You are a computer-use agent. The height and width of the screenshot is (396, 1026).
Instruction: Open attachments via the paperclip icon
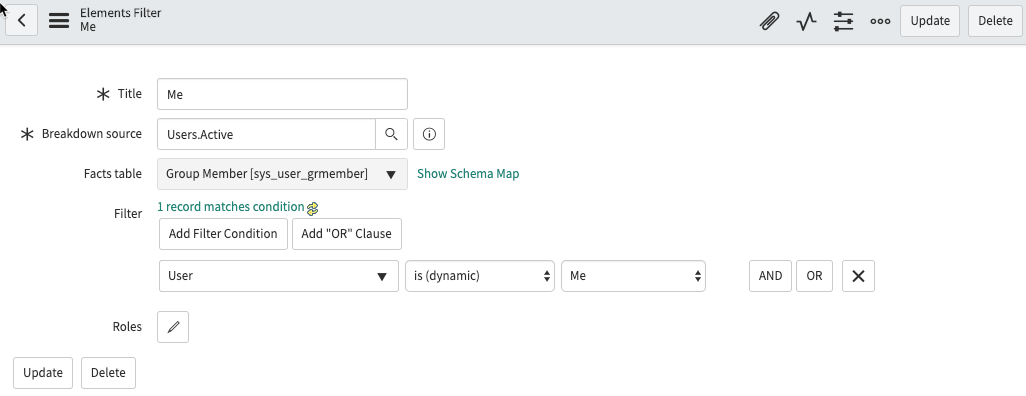(x=770, y=21)
